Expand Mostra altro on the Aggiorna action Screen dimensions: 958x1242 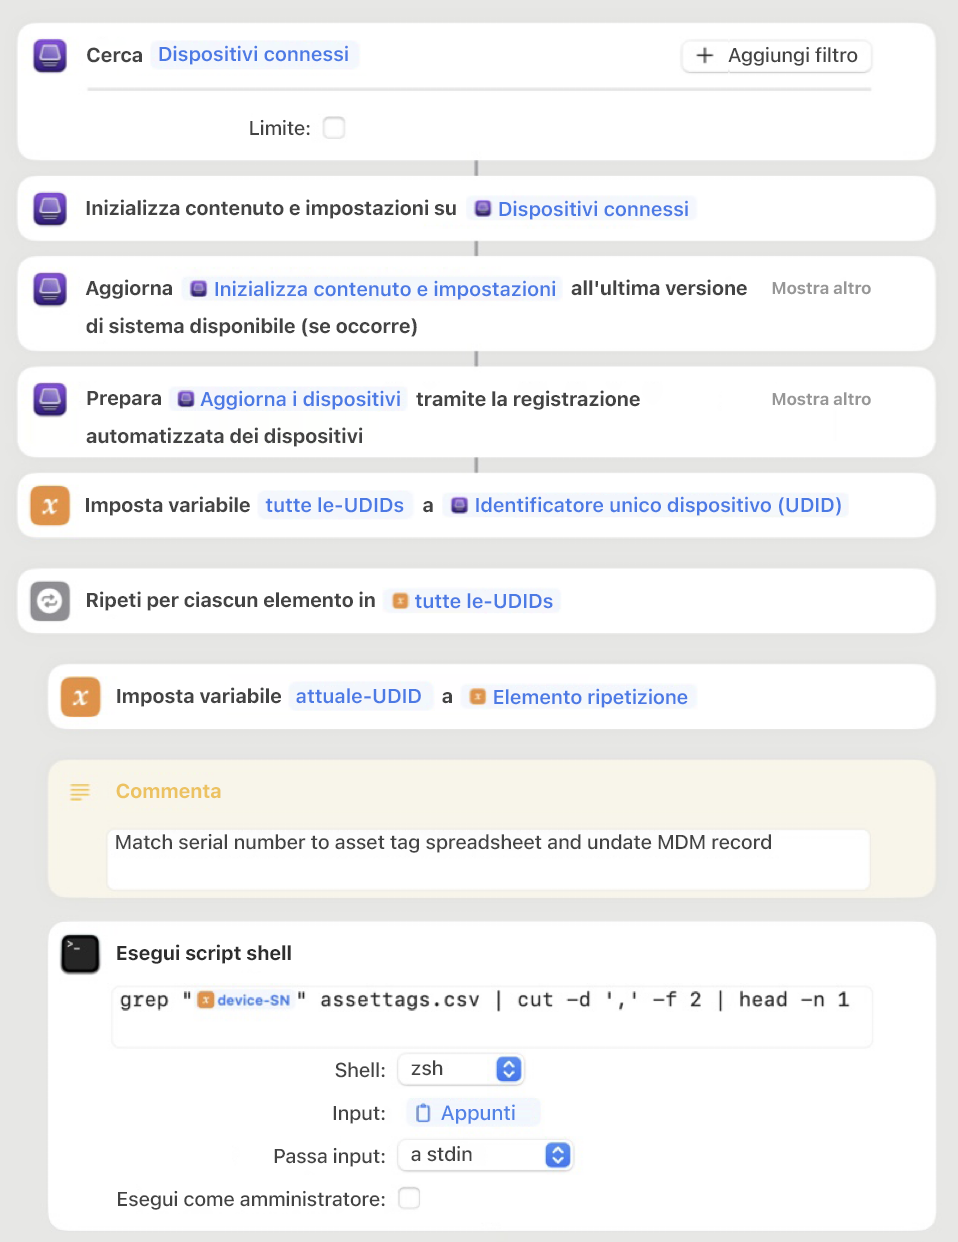click(820, 288)
